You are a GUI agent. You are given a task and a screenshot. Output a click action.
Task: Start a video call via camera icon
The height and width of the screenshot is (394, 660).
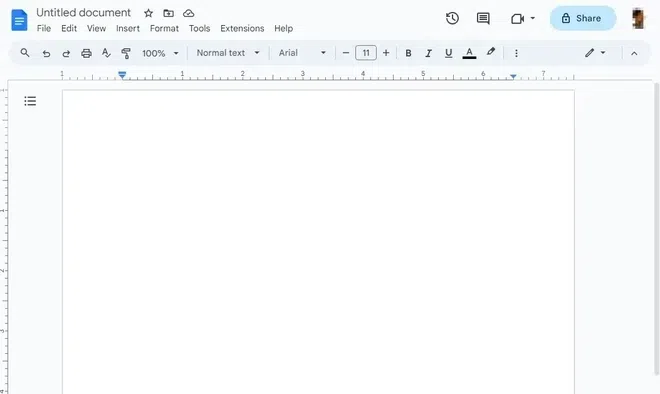point(517,19)
